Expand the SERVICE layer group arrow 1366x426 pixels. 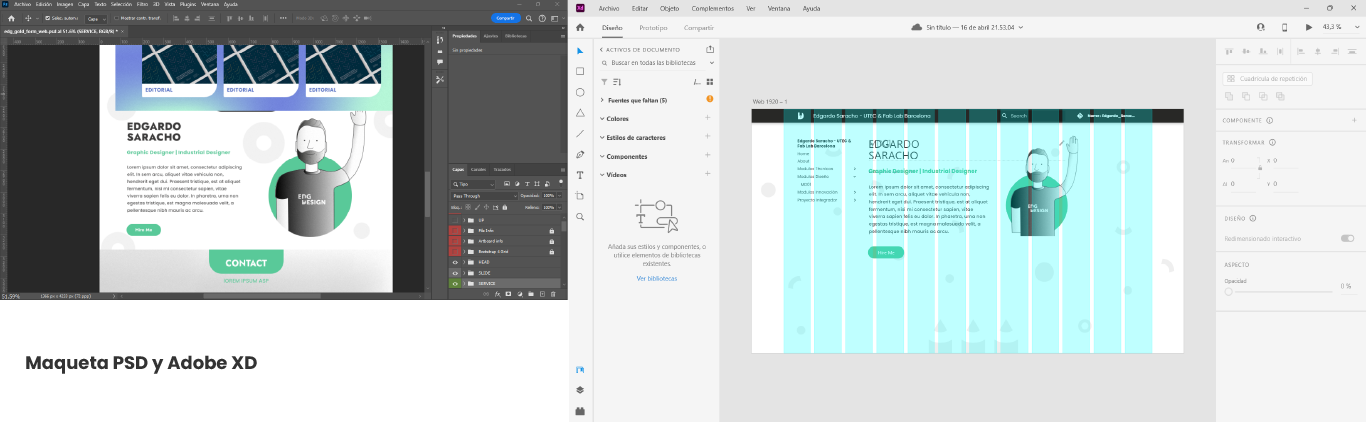465,284
